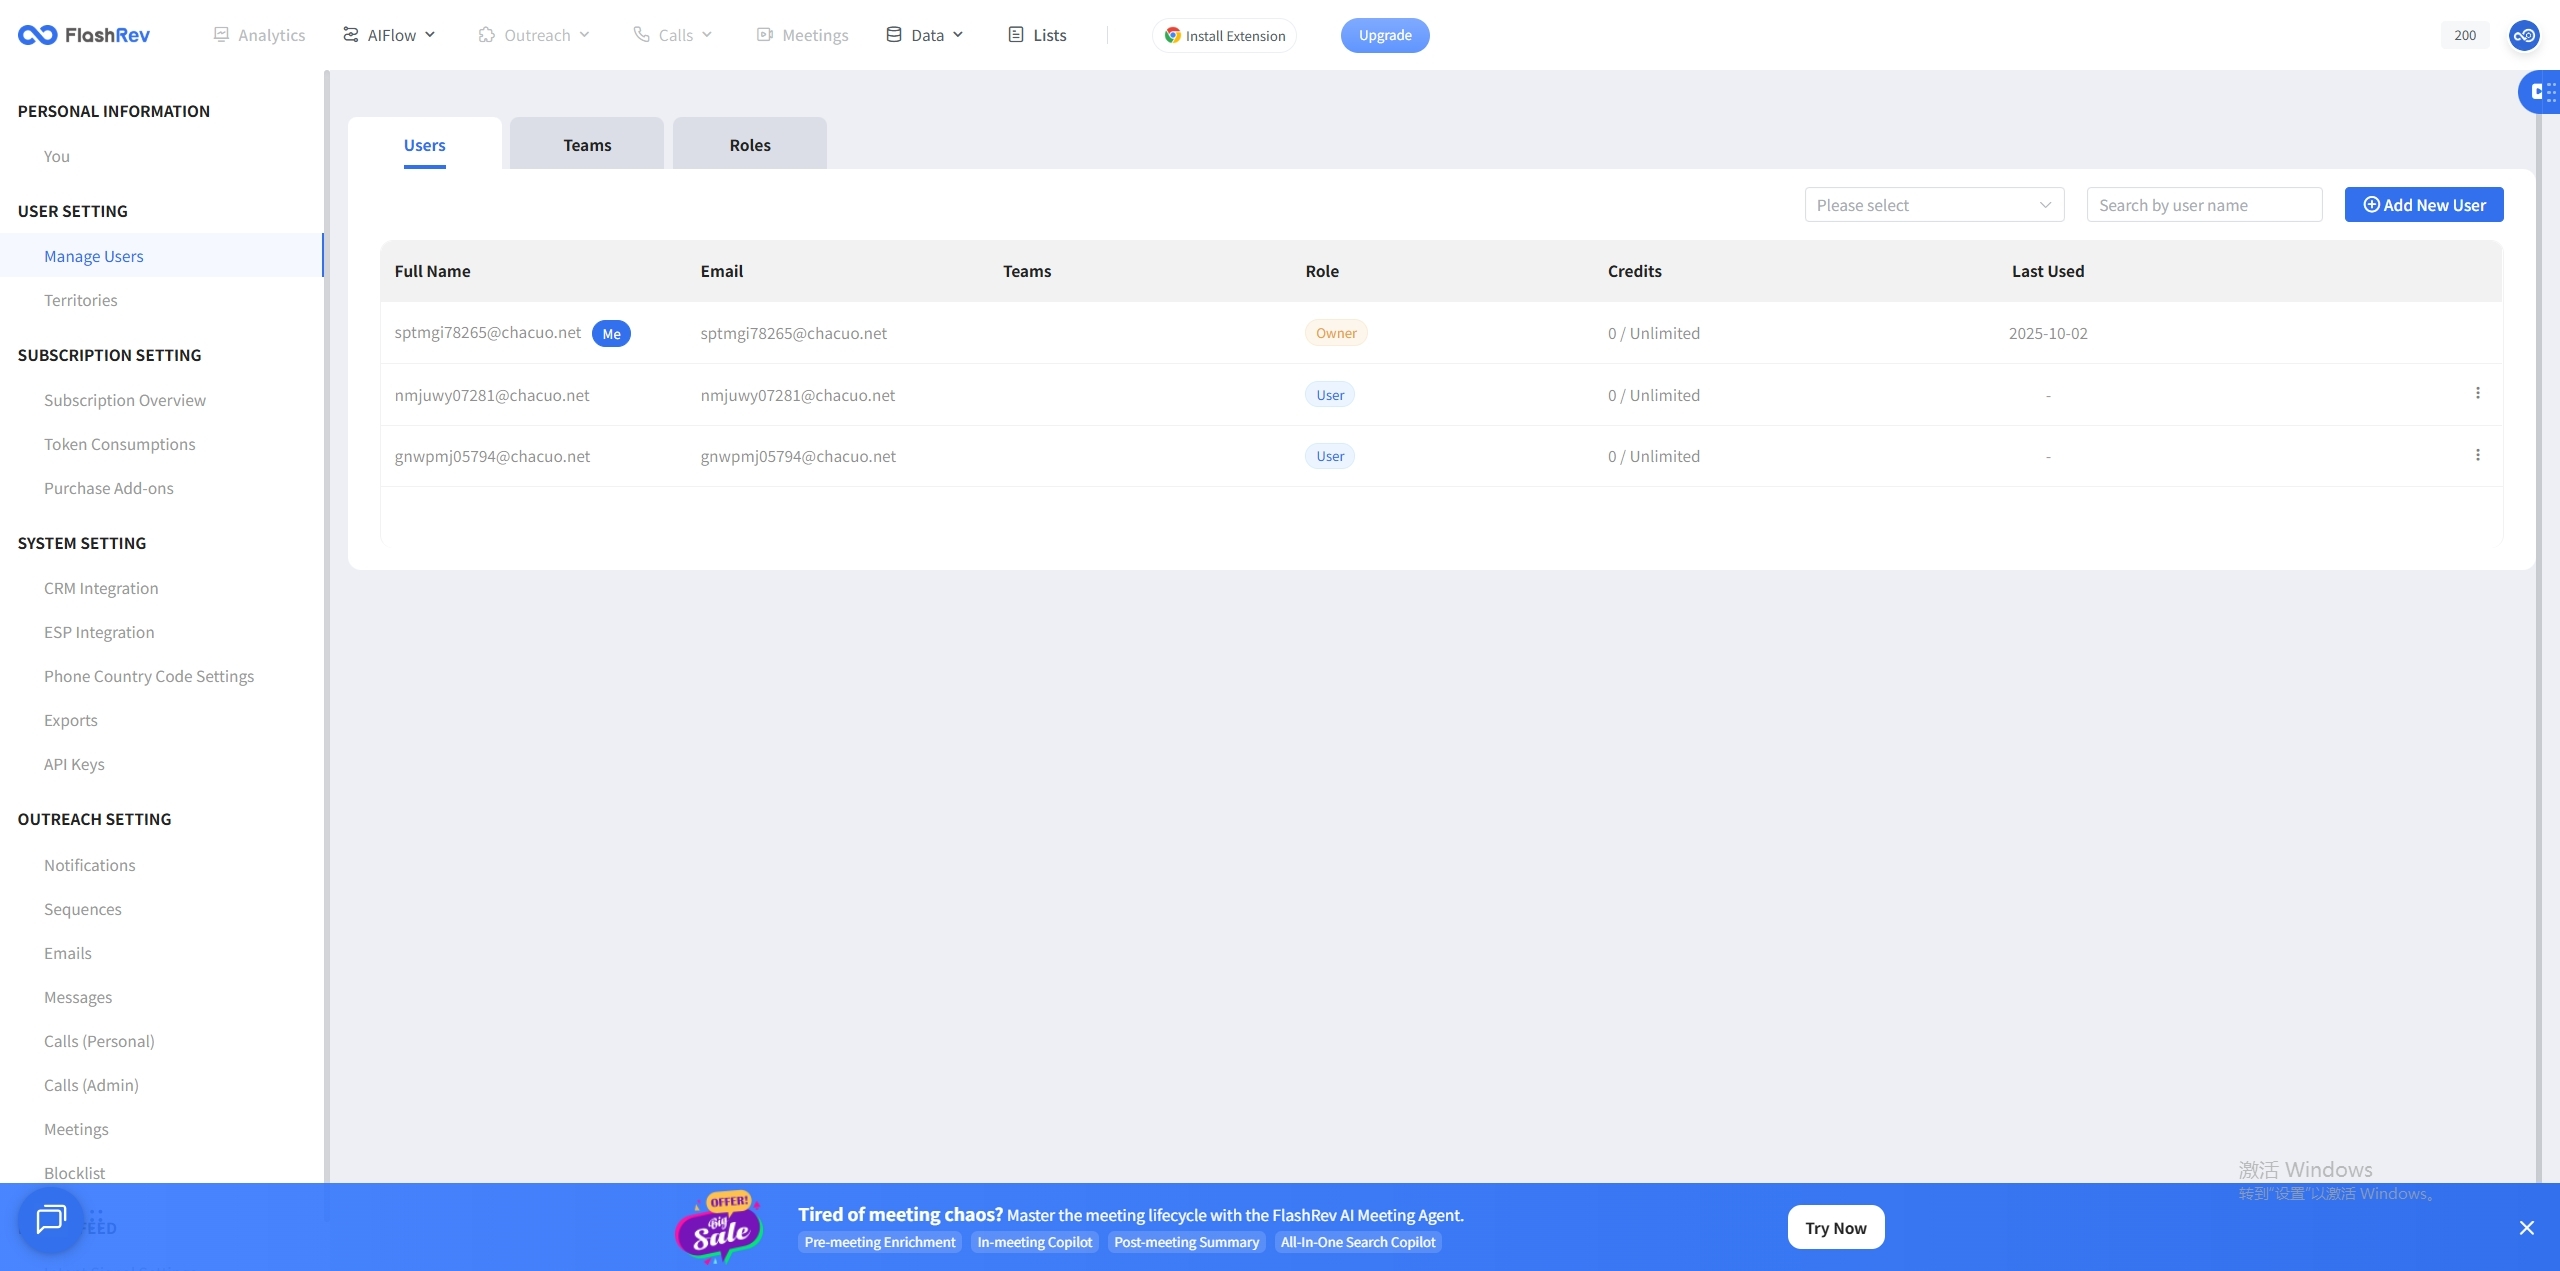Open API Keys in the sidebar
2560x1271 pixels.
click(74, 764)
